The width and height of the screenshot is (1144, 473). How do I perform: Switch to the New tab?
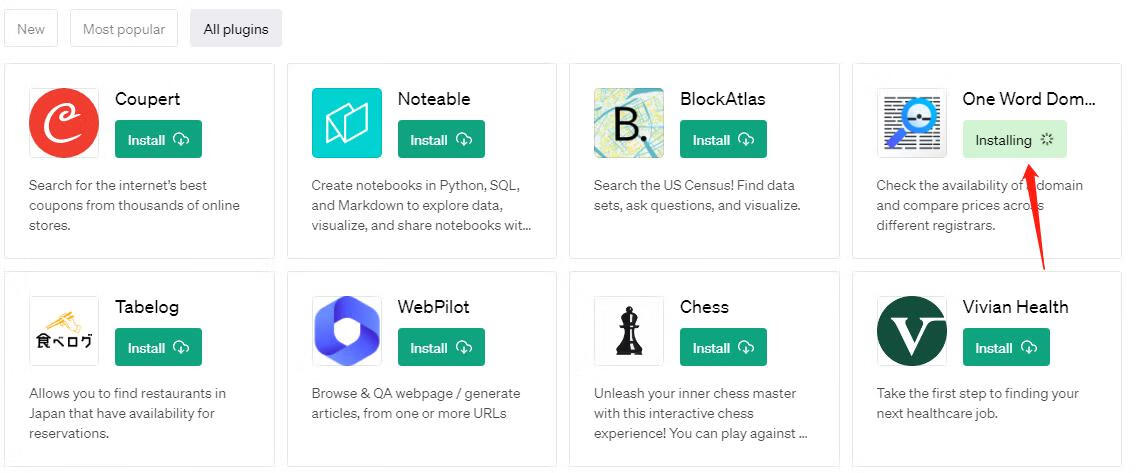pyautogui.click(x=31, y=29)
